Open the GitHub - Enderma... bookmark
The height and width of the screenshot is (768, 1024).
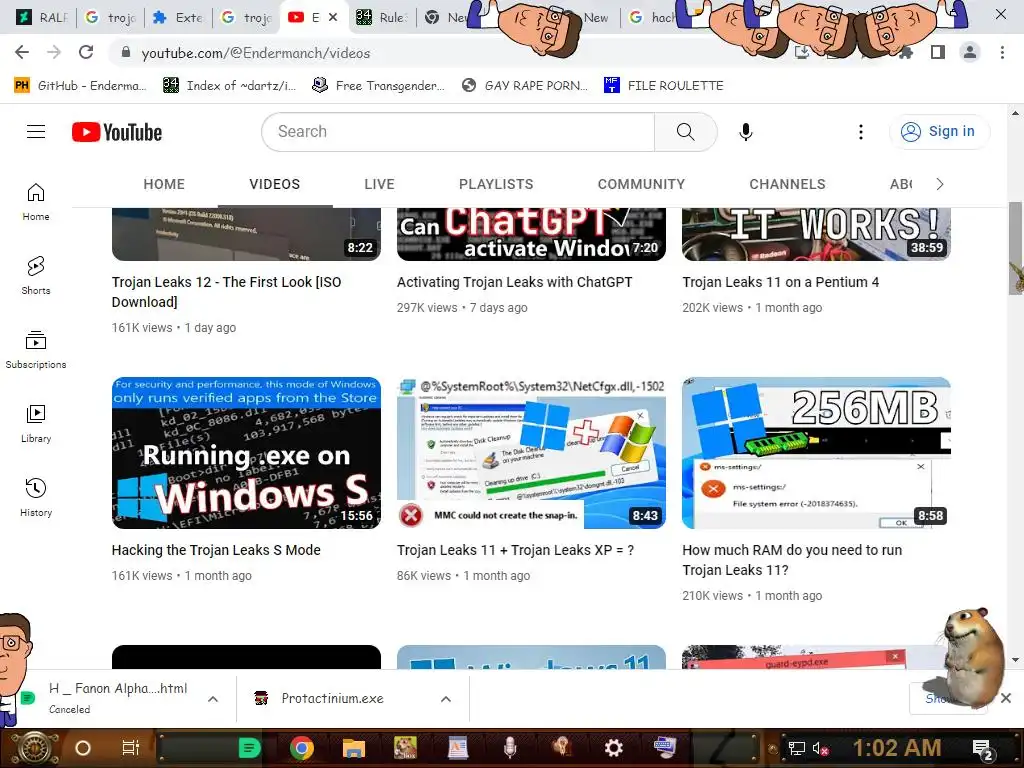81,86
